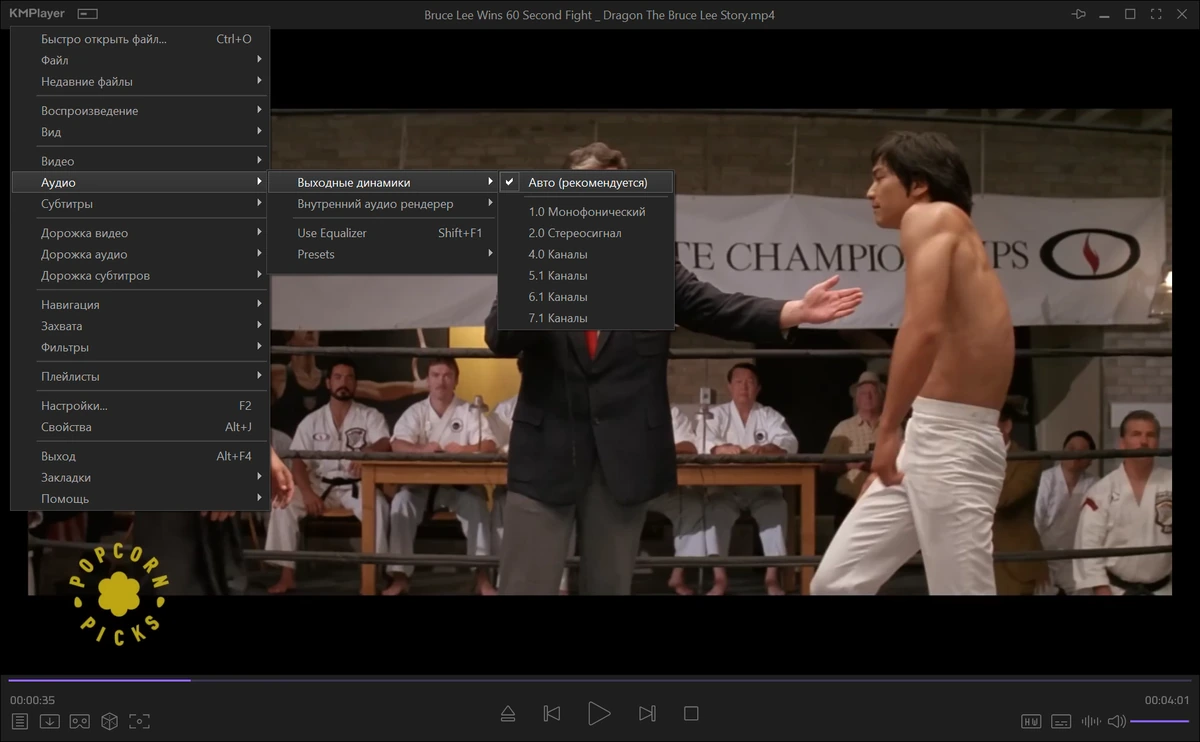Expand Внутренний аудио рендерер submenu
1200x742 pixels.
tap(383, 204)
